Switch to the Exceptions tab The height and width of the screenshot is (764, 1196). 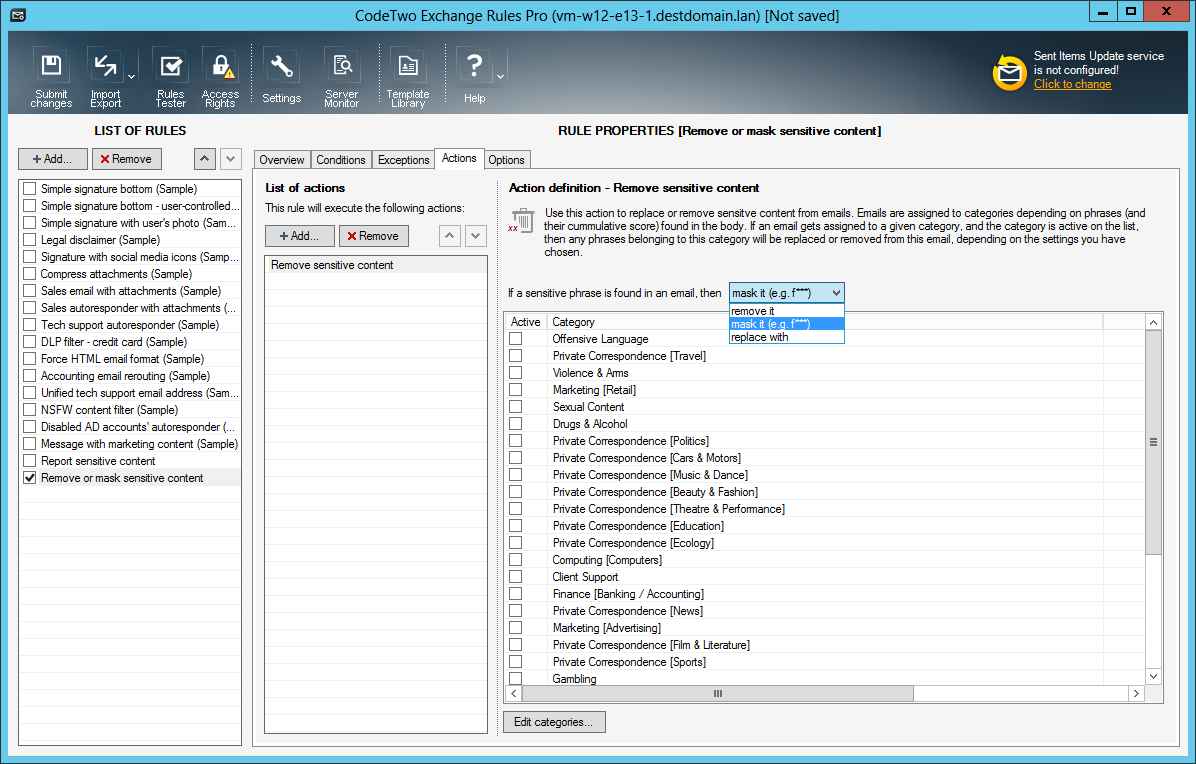pyautogui.click(x=403, y=159)
